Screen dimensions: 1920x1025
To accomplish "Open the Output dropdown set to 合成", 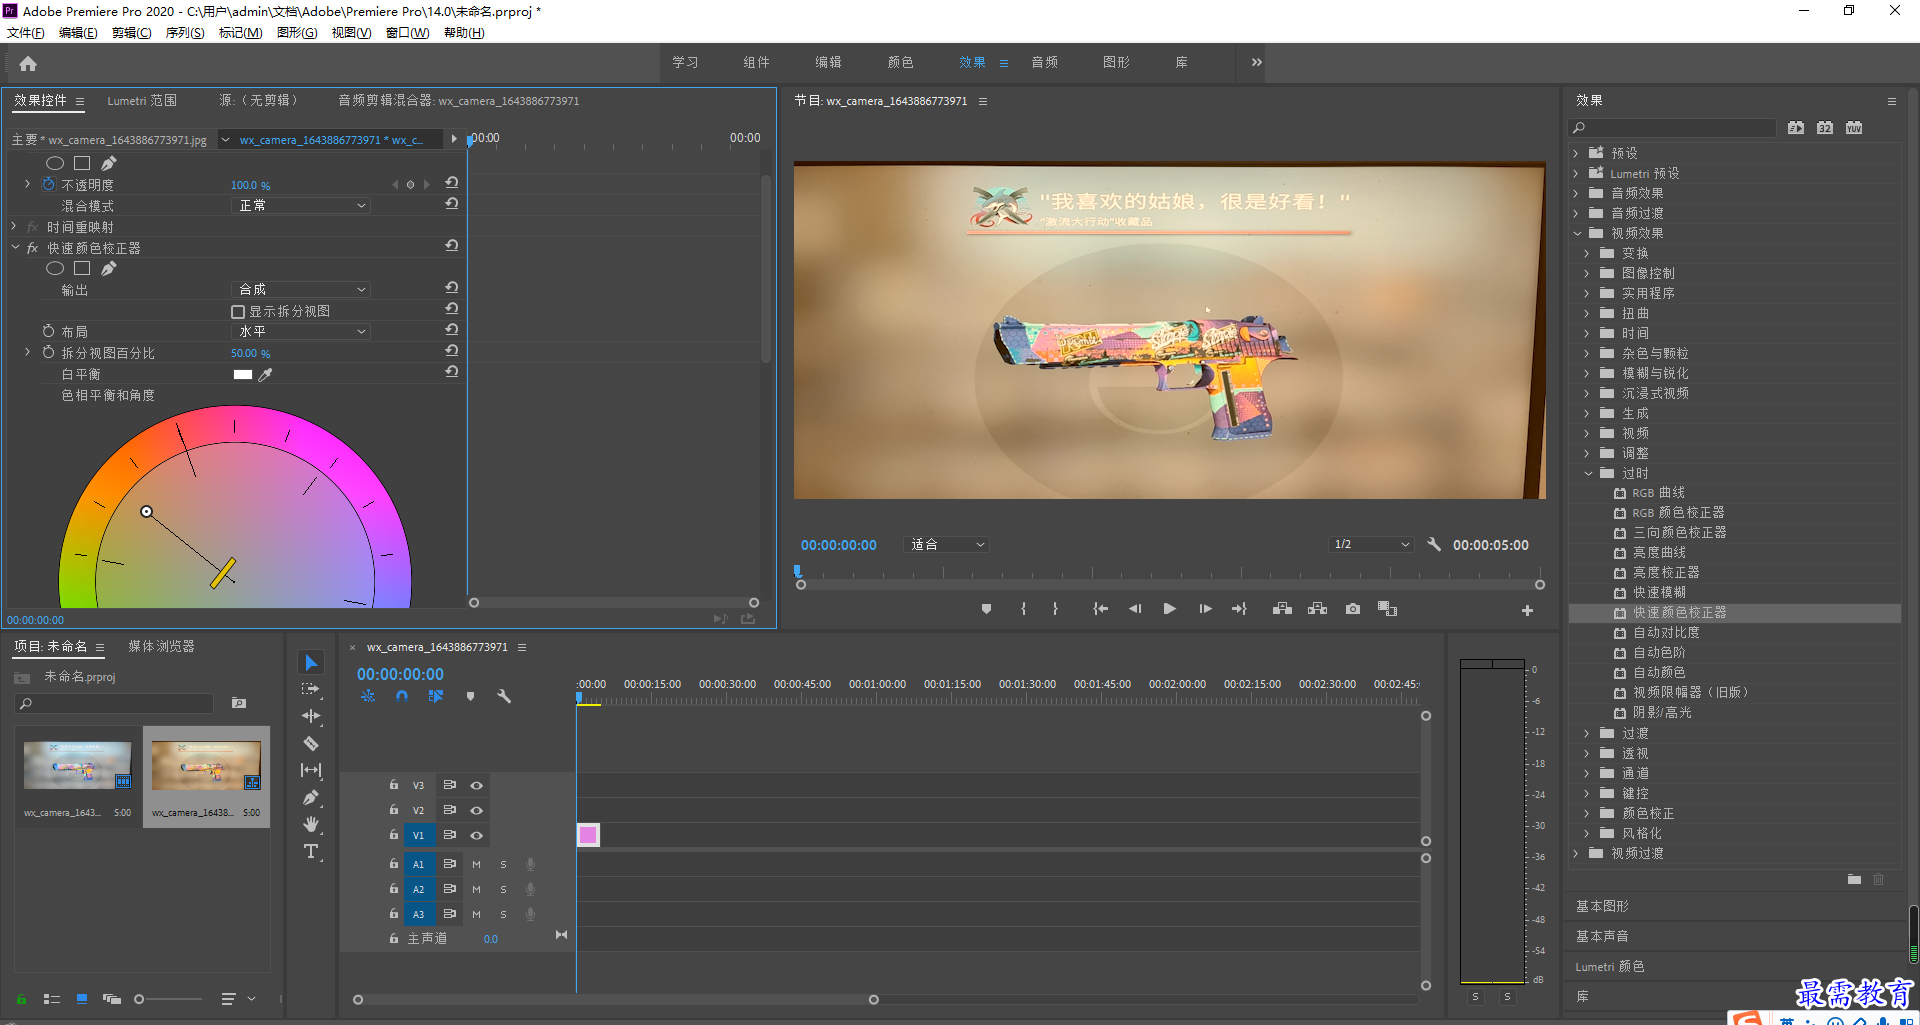I will click(301, 289).
